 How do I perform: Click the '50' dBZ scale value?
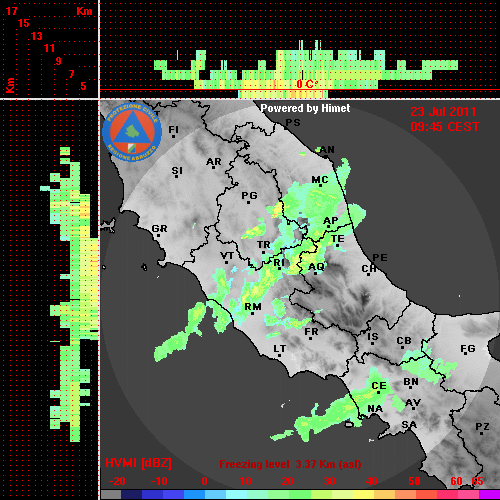pyautogui.click(x=414, y=481)
